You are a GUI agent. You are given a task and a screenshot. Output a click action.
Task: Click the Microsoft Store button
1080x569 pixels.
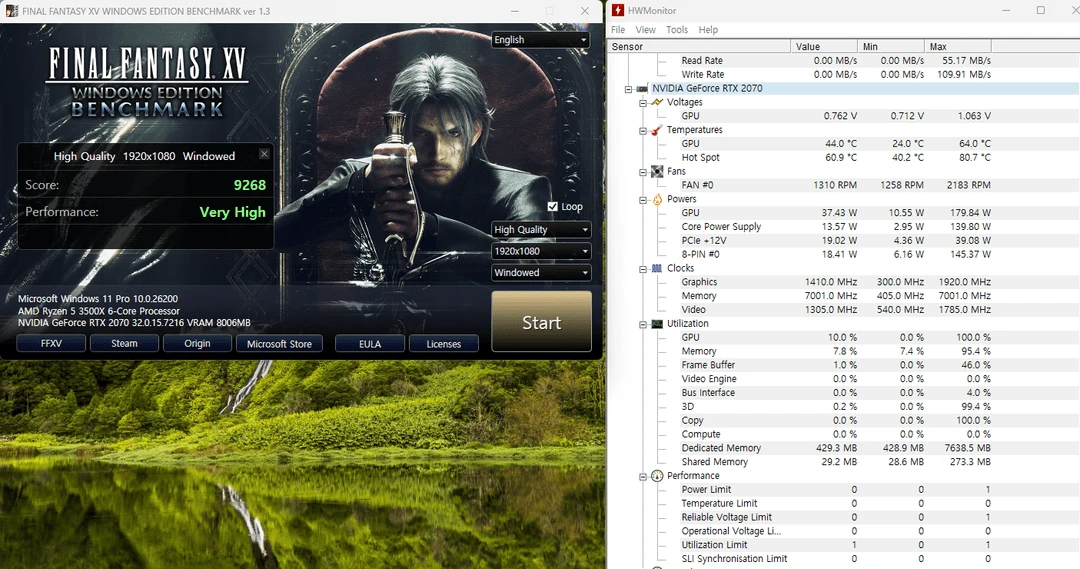coord(279,343)
